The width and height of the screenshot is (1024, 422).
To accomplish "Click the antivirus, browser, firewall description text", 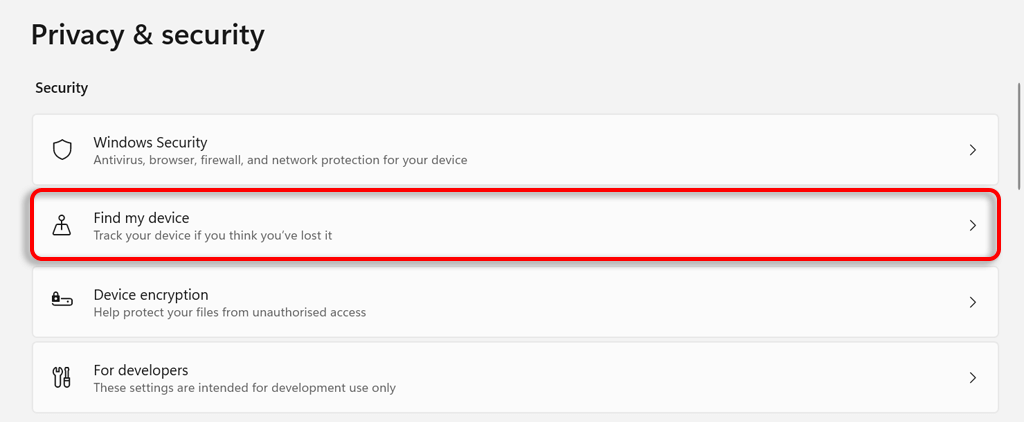I will click(x=280, y=160).
